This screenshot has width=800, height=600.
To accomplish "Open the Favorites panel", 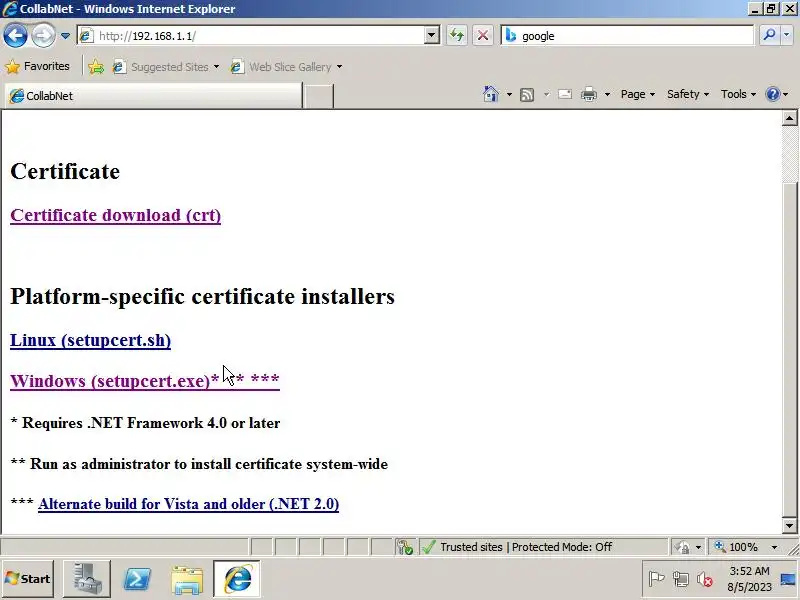I will (x=37, y=66).
